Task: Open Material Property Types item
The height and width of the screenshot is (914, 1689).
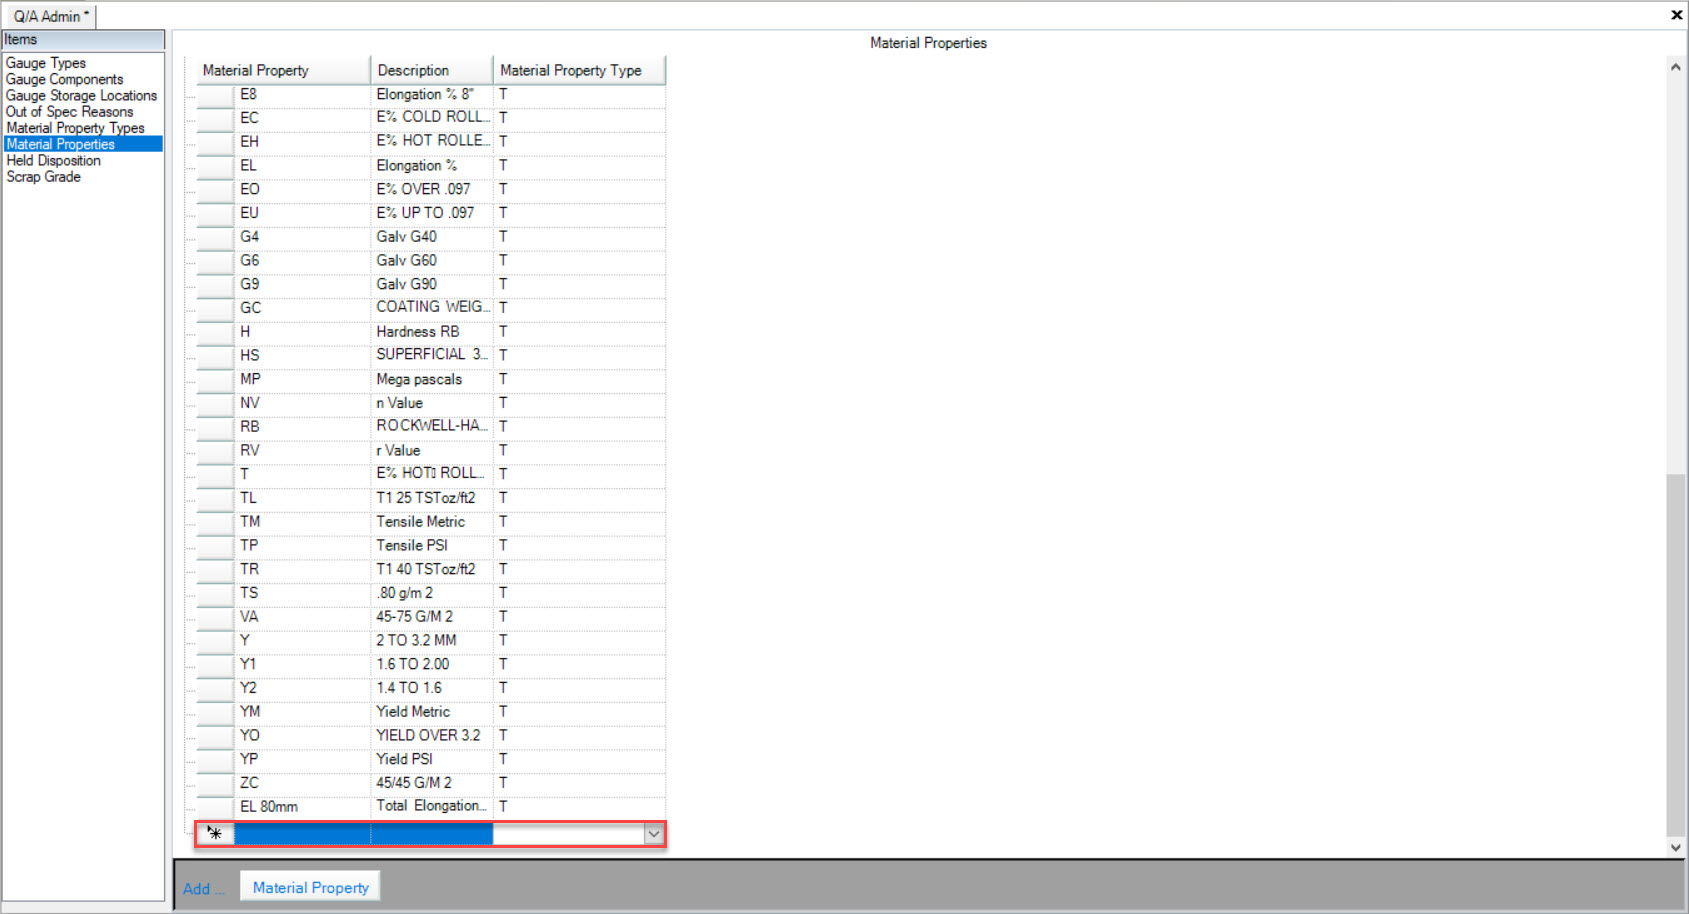Action: click(x=75, y=127)
